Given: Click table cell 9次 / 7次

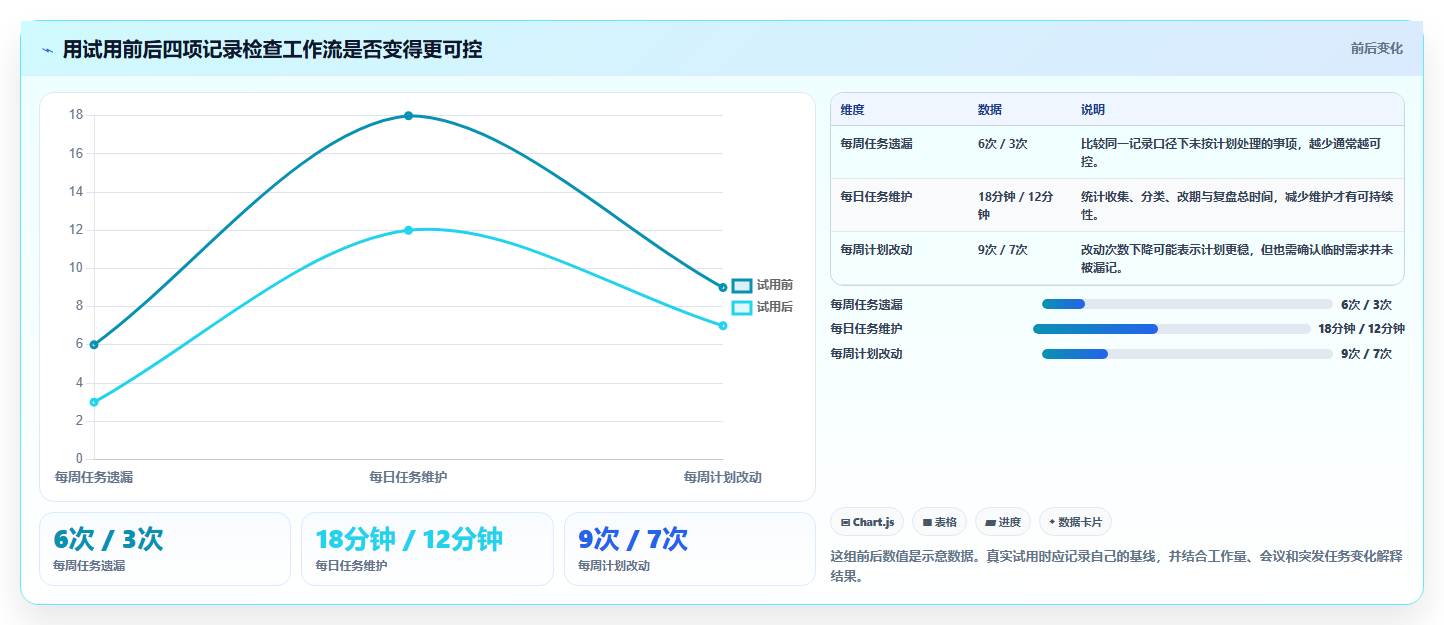Looking at the screenshot, I should (1003, 249).
